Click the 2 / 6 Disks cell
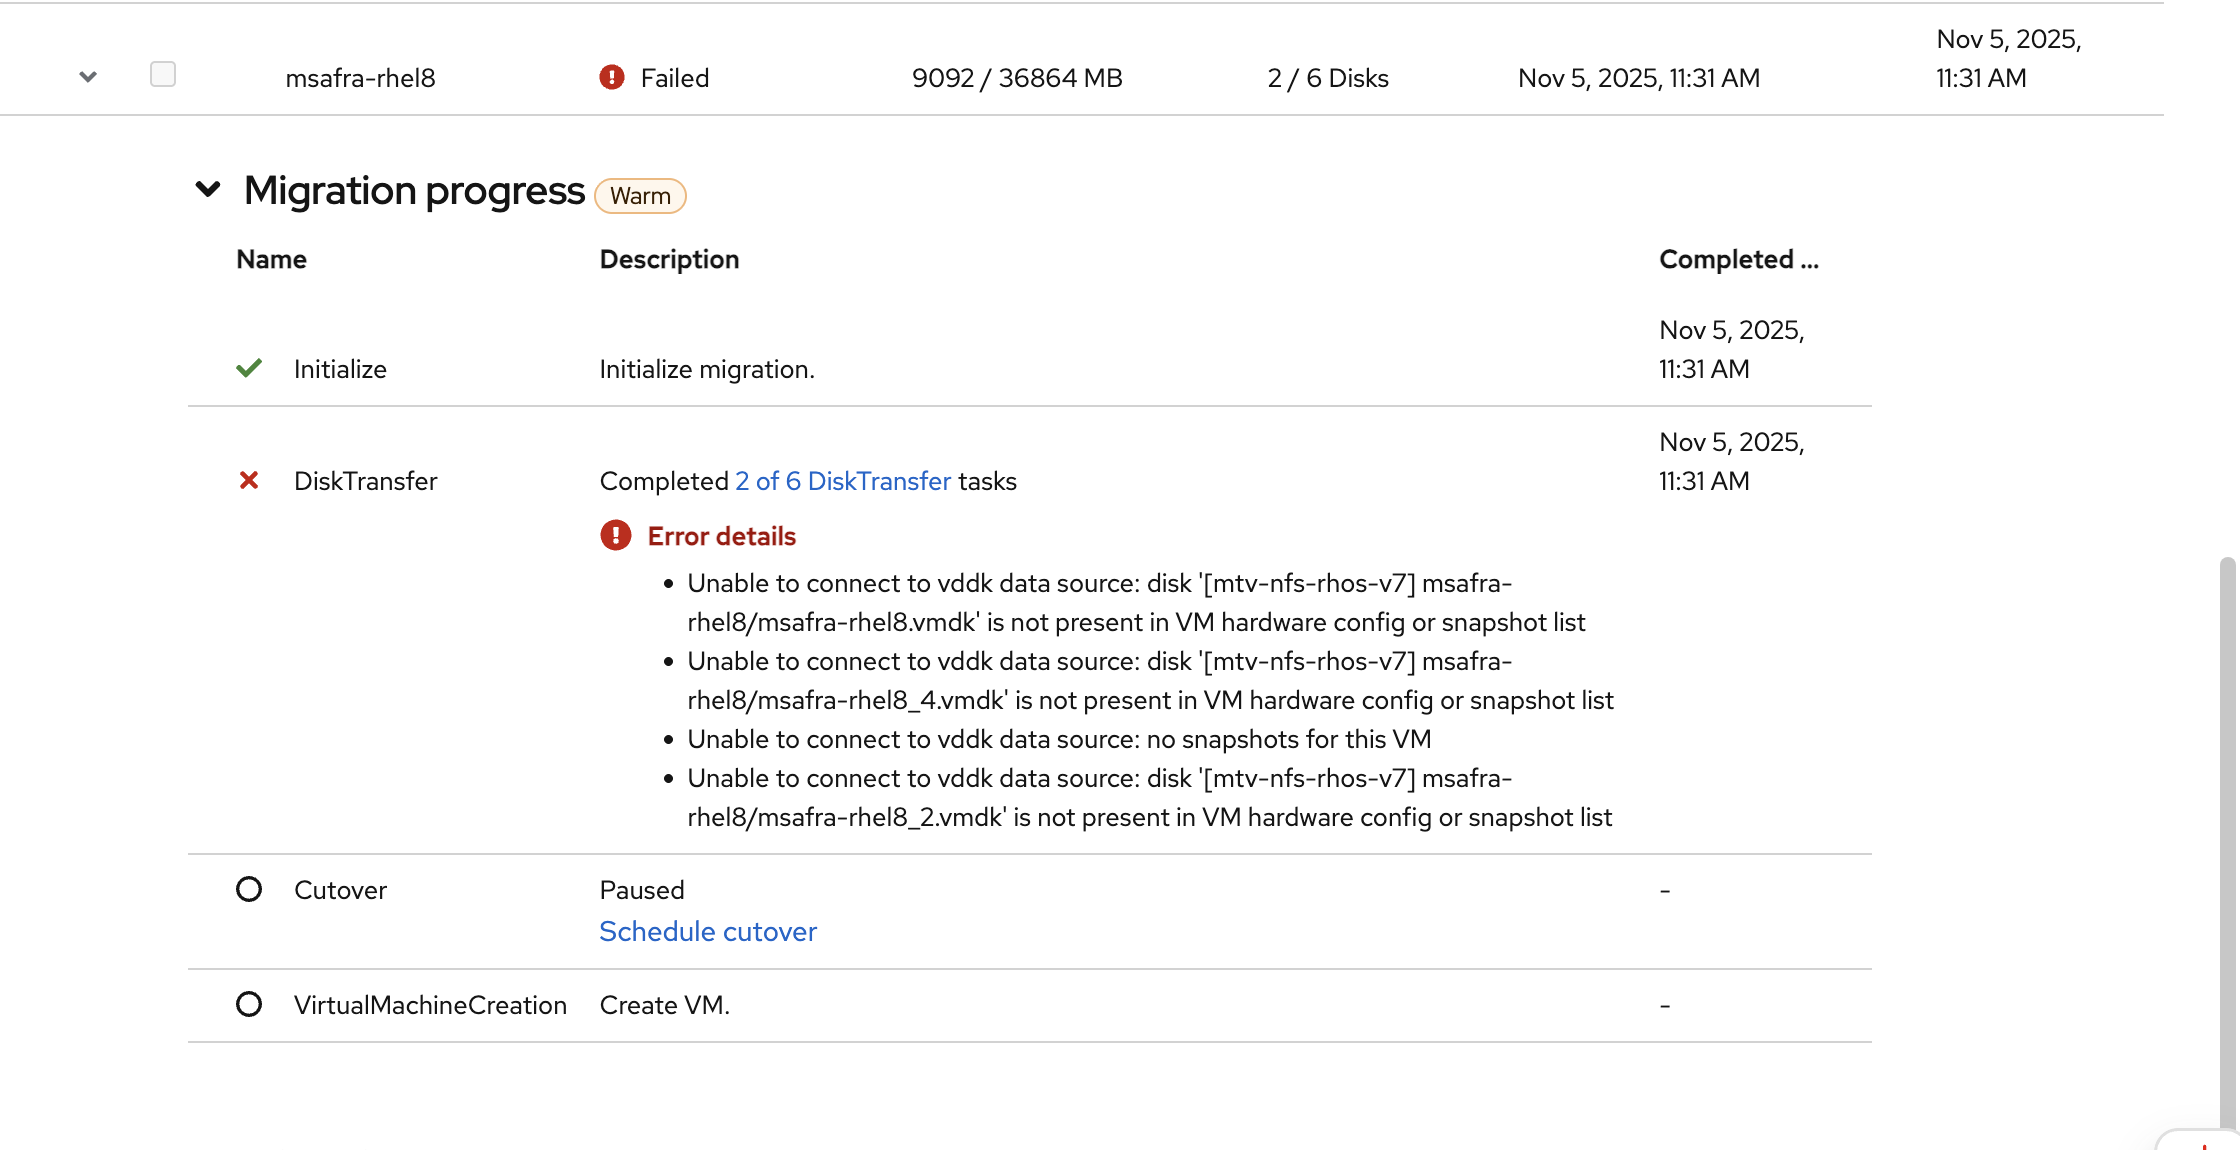This screenshot has width=2240, height=1150. pyautogui.click(x=1328, y=78)
